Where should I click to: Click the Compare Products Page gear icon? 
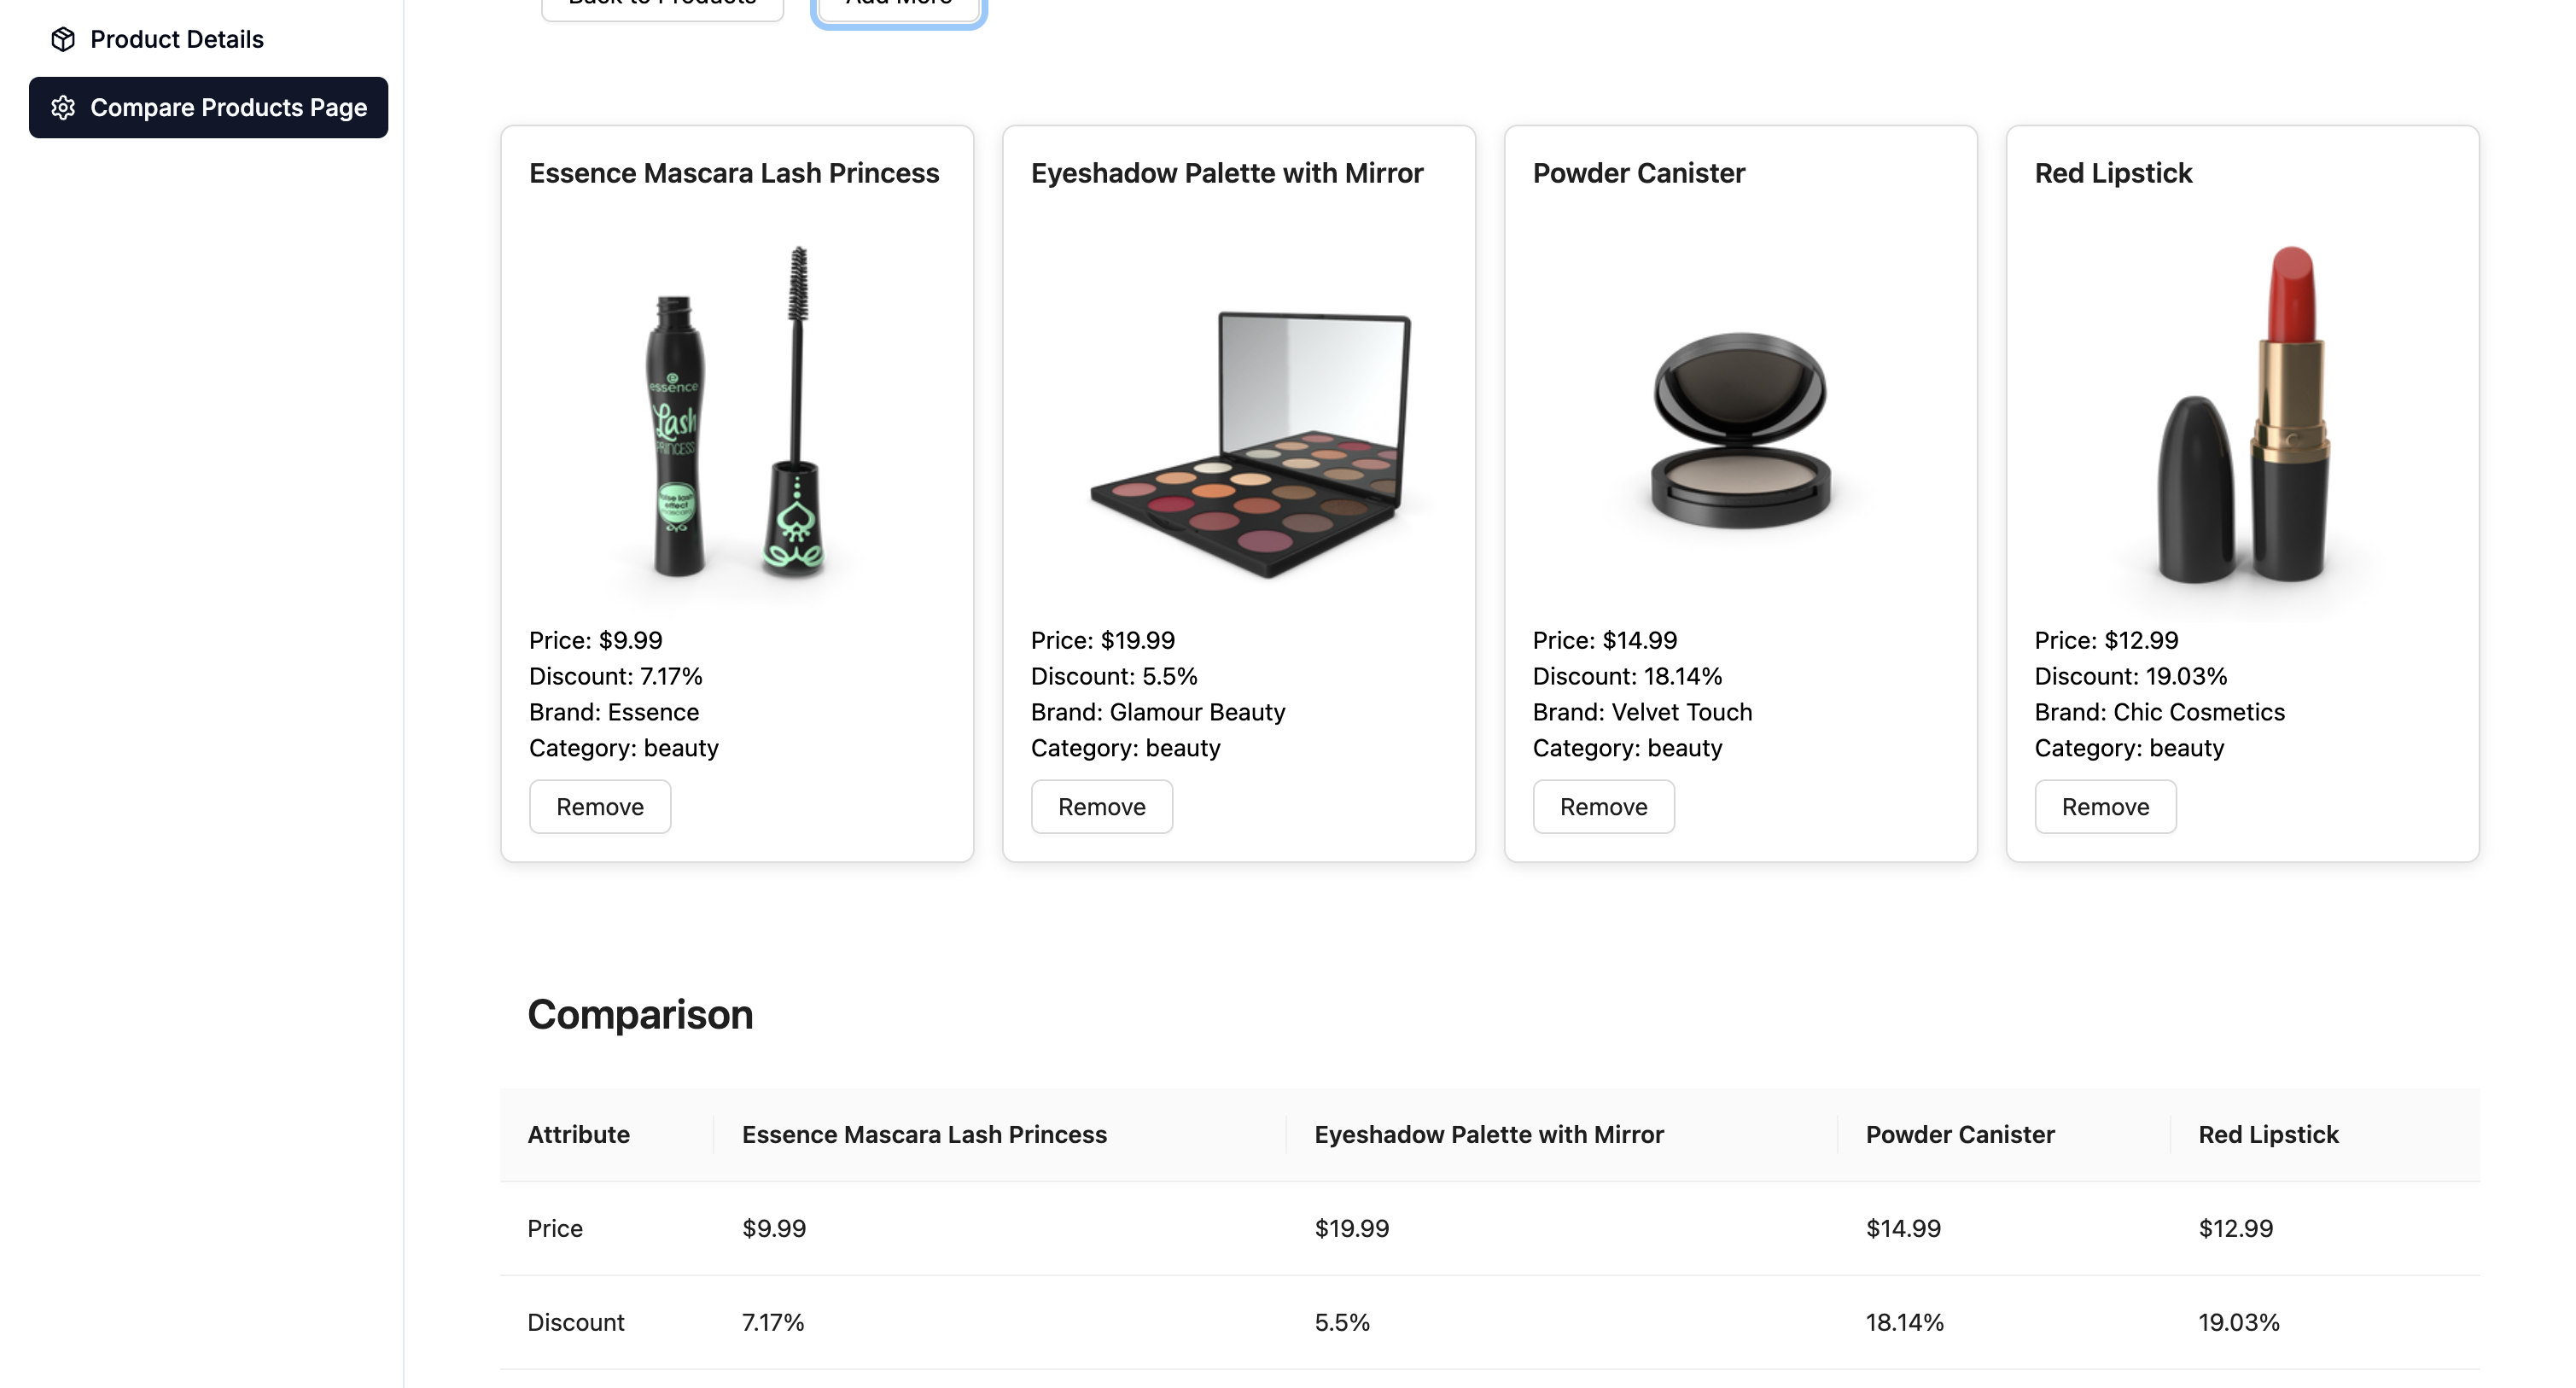tap(63, 107)
